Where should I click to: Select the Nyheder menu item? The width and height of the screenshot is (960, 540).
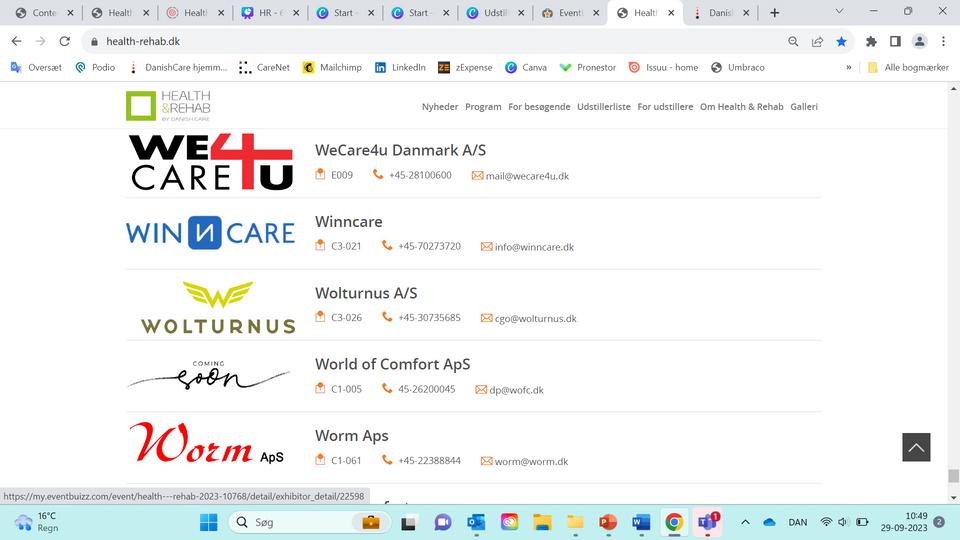point(440,107)
